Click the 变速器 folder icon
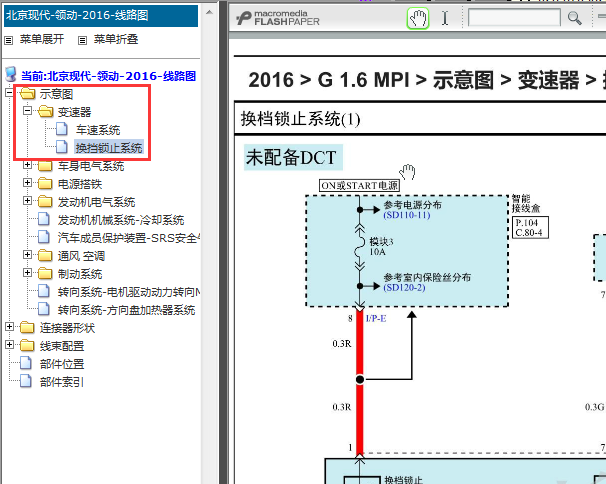The height and width of the screenshot is (484, 606). pos(46,112)
